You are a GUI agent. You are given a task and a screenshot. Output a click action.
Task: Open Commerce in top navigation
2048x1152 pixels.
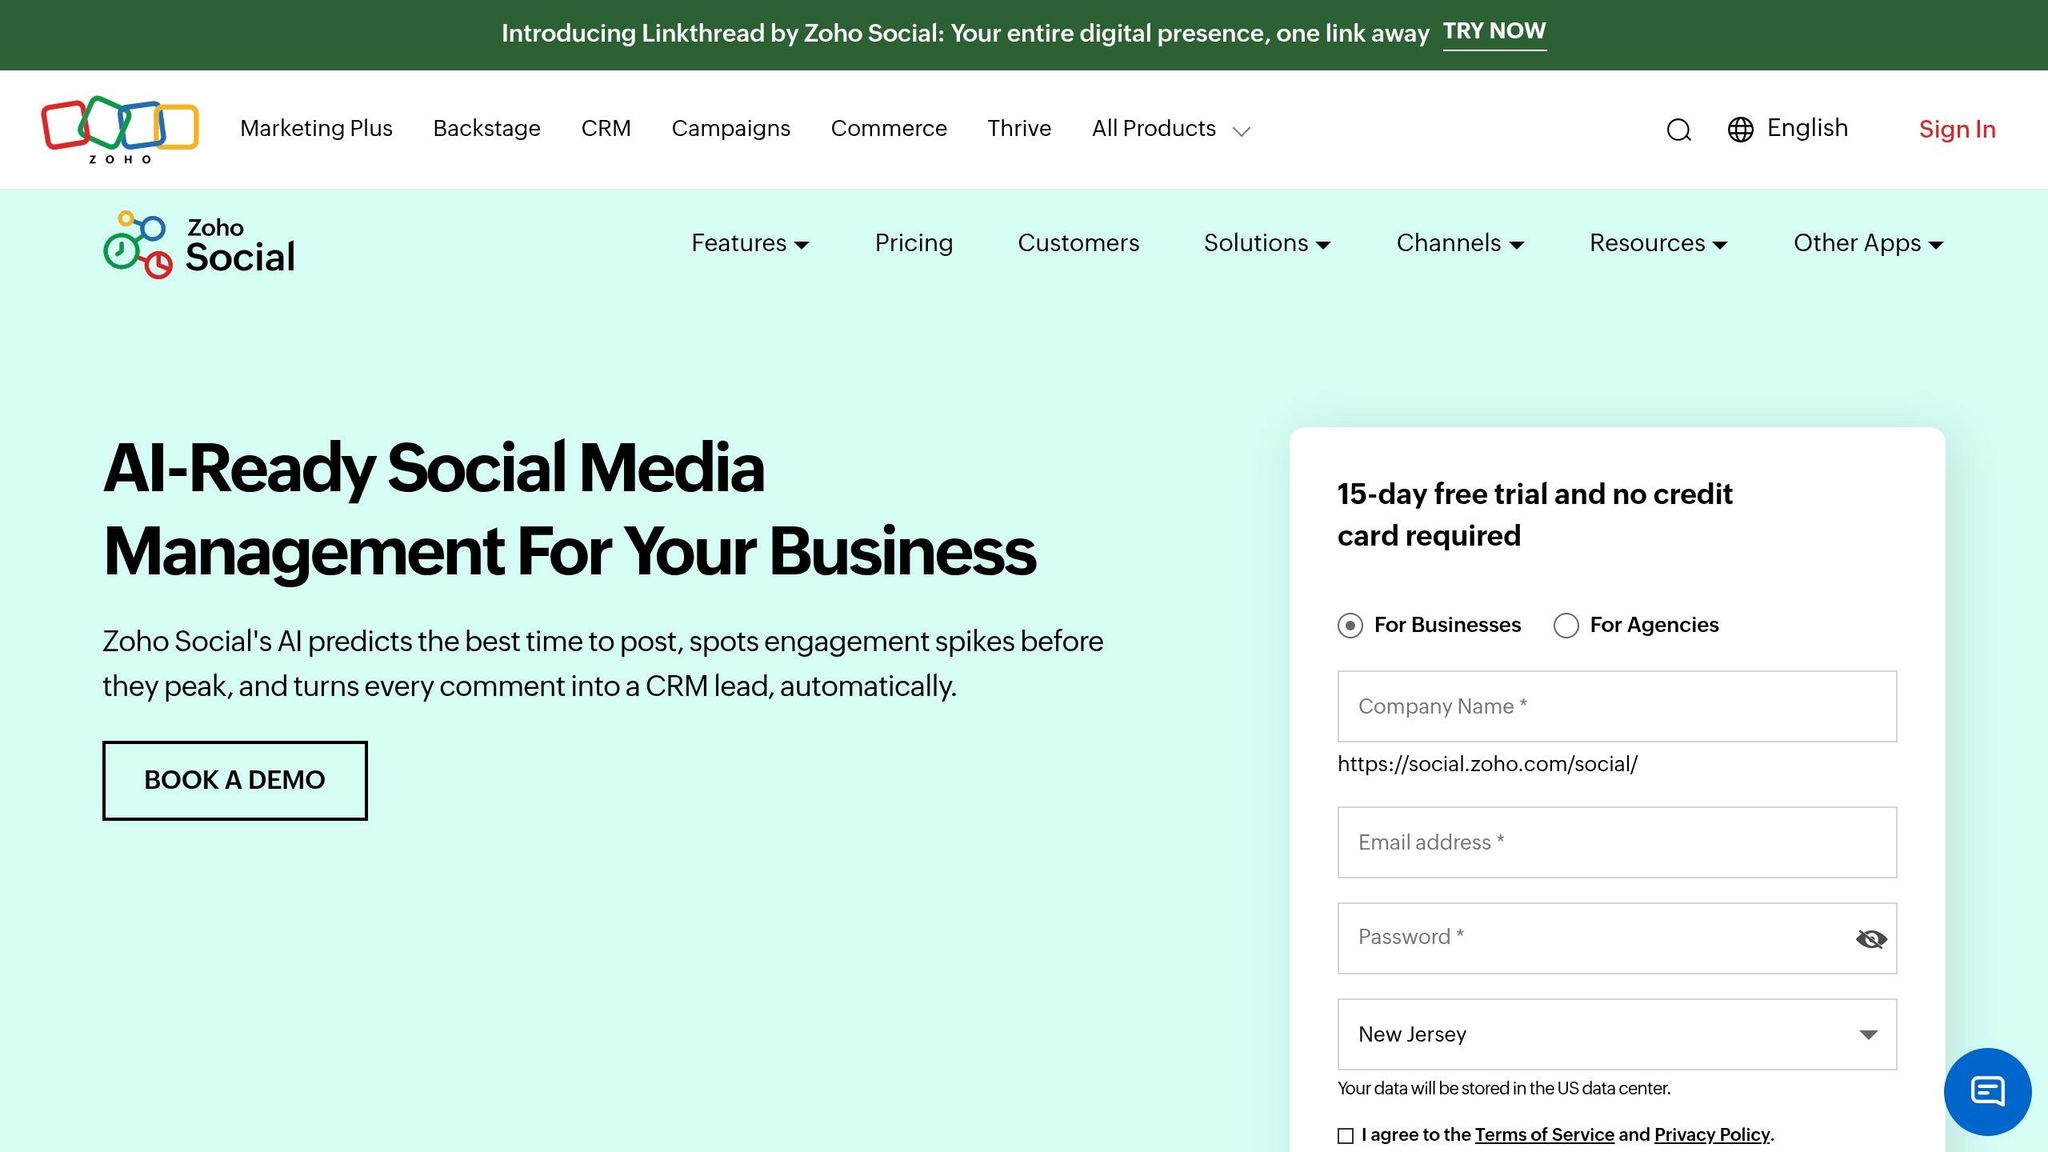click(889, 129)
